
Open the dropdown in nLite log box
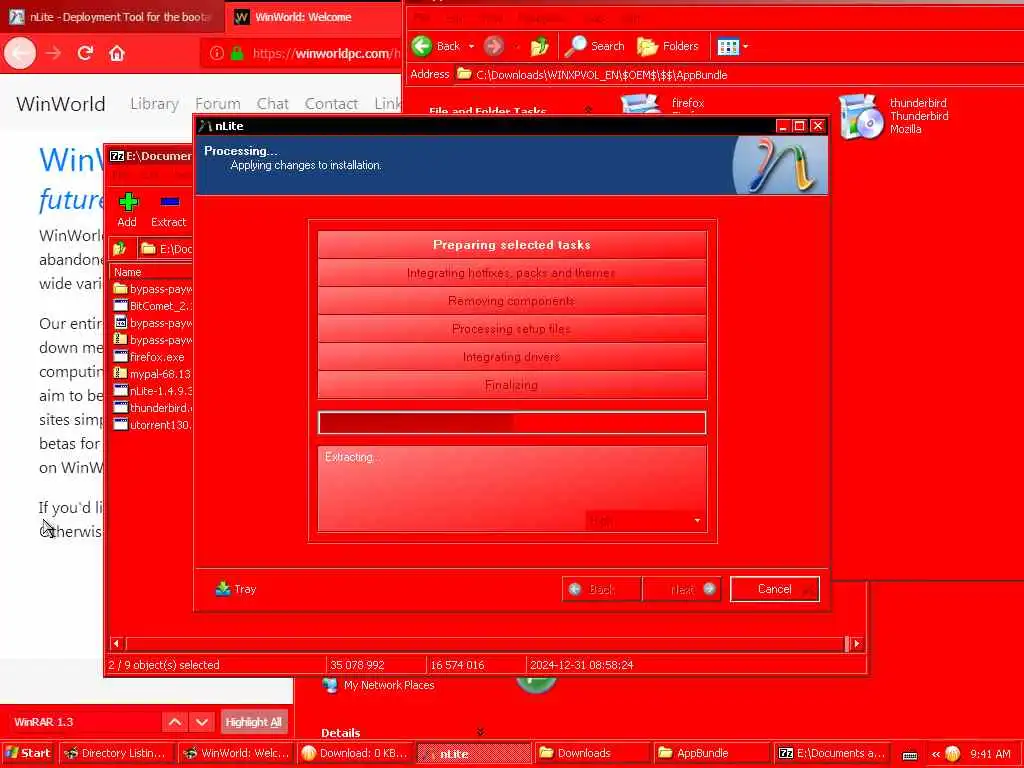point(697,520)
